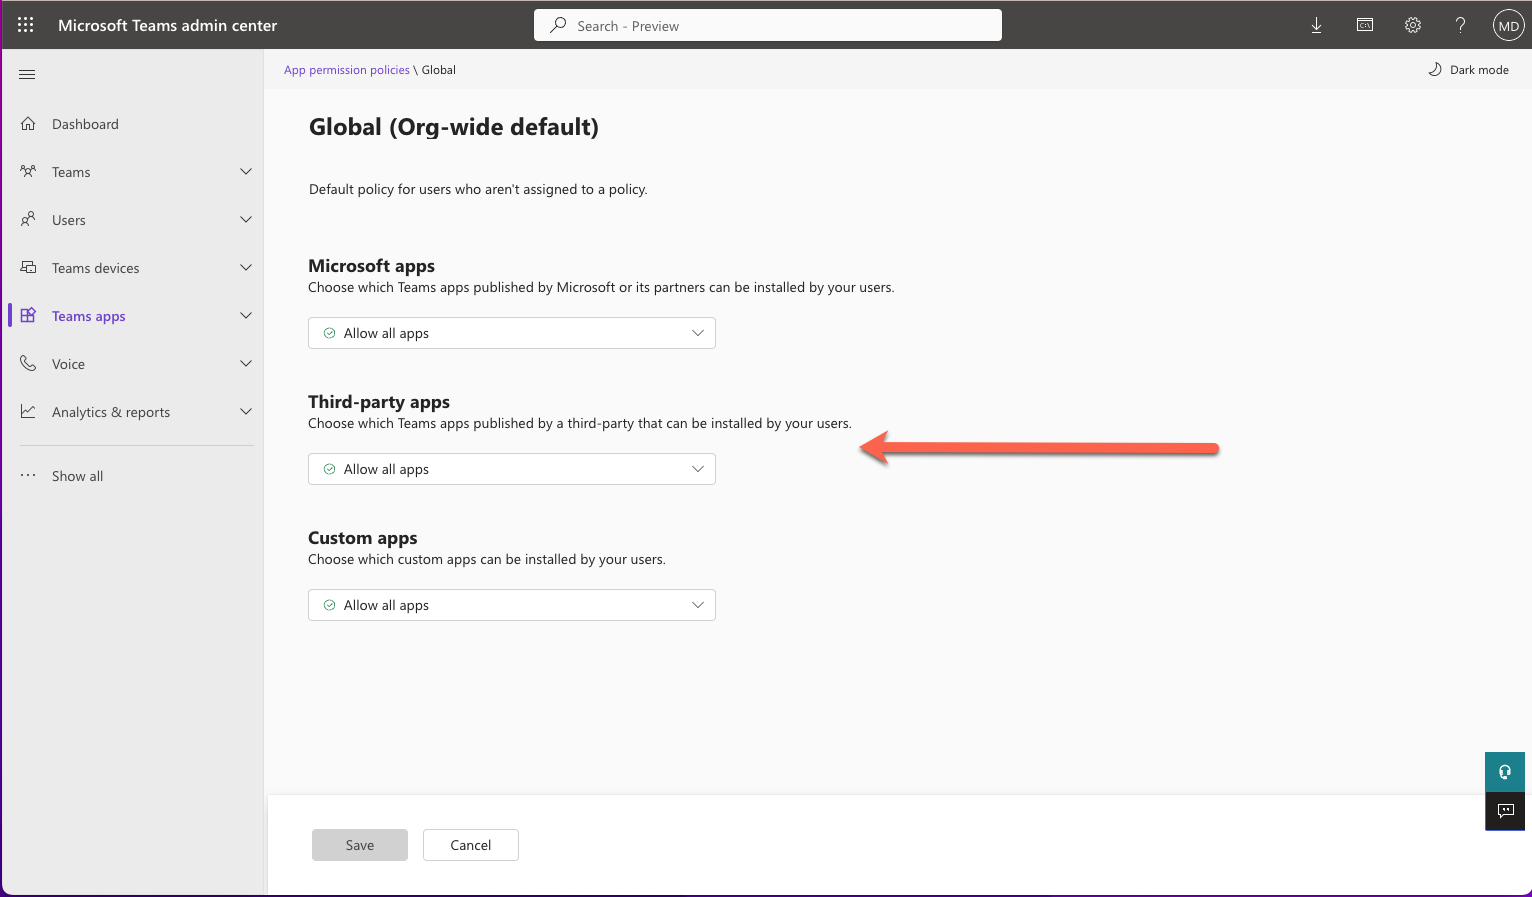The image size is (1532, 897).
Task: Expand the Analytics & reports chevron
Action: [246, 411]
